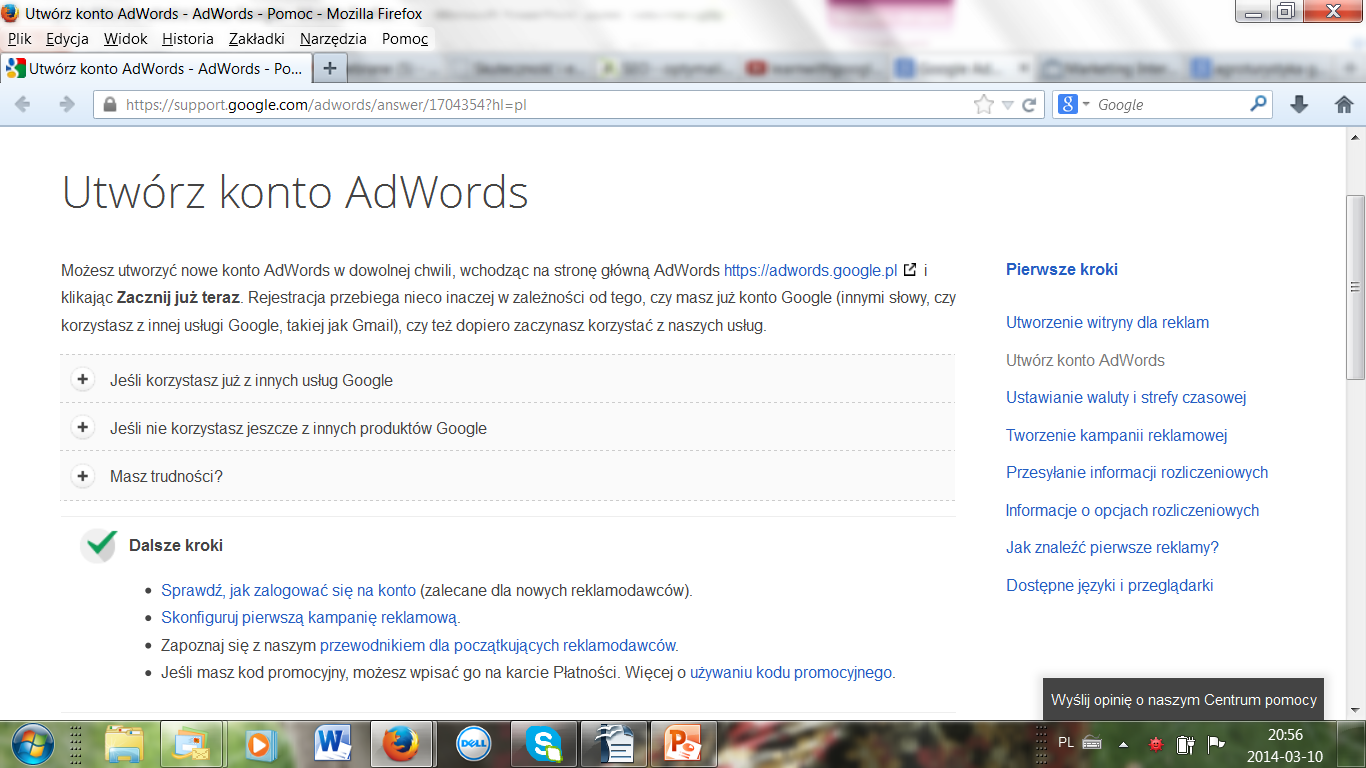Viewport: 1366px width, 768px height.
Task: Open 'używaniu kodu promocyjnego' link
Action: pyautogui.click(x=790, y=672)
